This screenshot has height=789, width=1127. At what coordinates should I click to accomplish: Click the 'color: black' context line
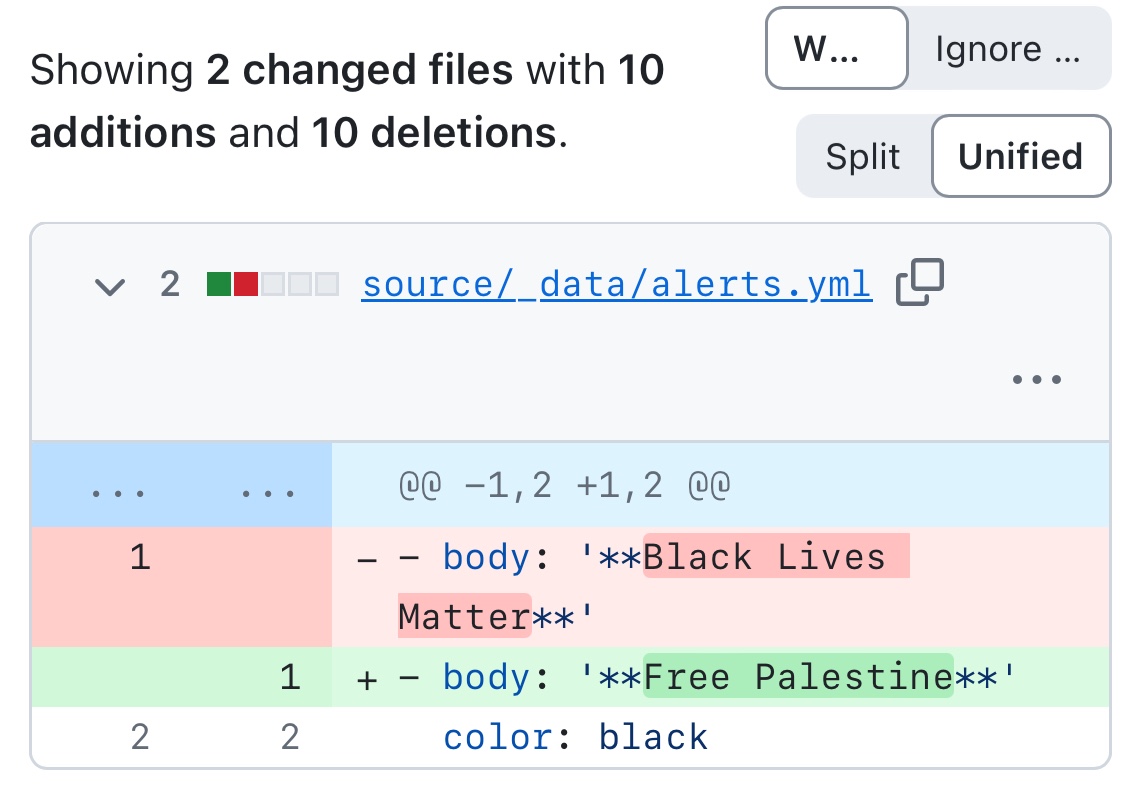click(x=575, y=737)
